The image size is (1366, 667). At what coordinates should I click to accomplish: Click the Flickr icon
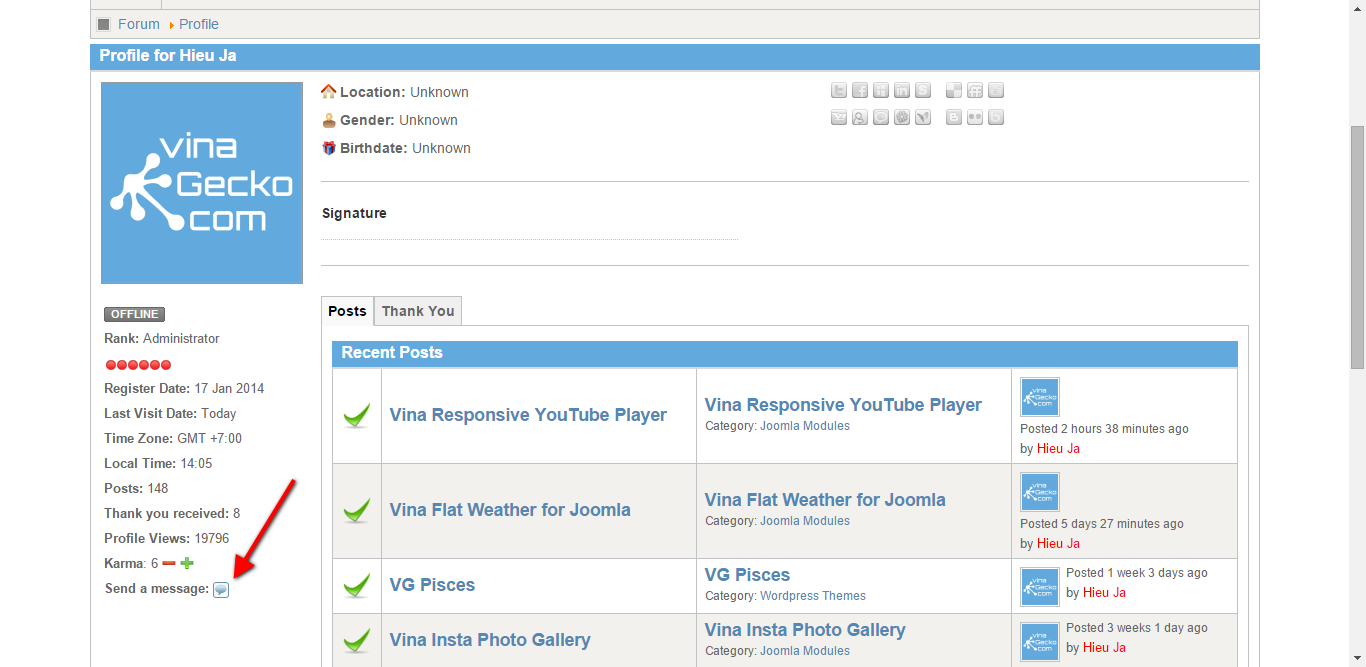coord(974,117)
